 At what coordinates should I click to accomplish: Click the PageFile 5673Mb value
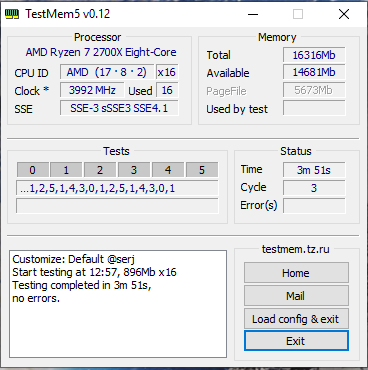click(x=314, y=90)
